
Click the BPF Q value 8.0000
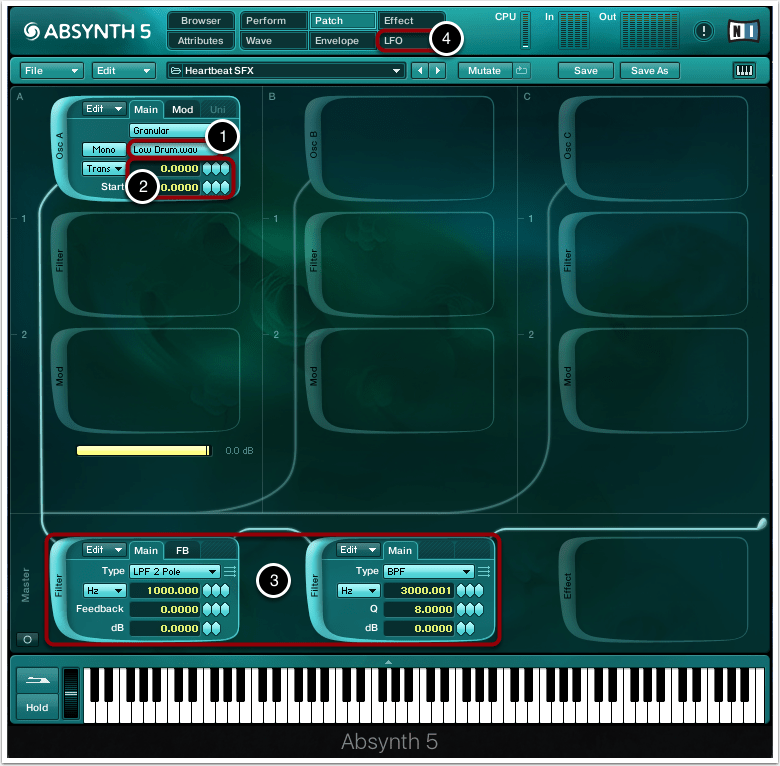coord(419,609)
